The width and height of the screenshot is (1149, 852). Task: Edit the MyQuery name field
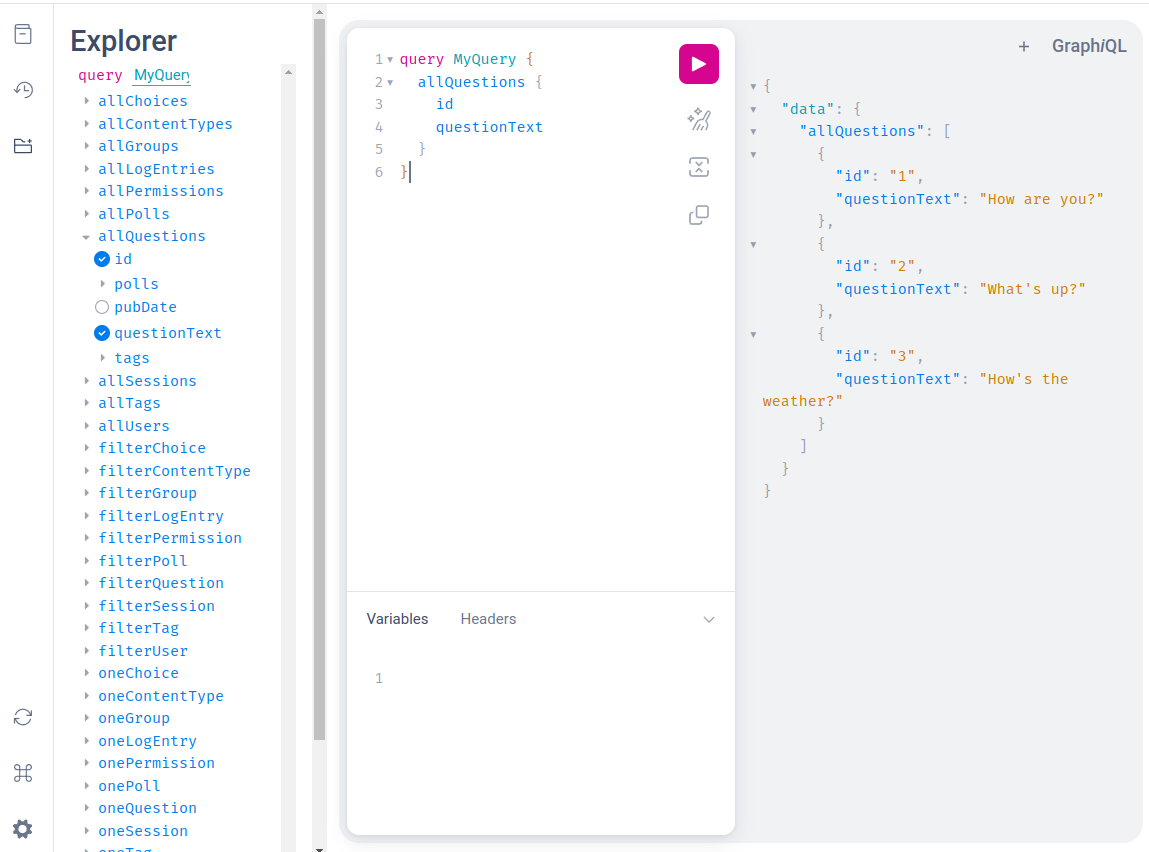[162, 75]
